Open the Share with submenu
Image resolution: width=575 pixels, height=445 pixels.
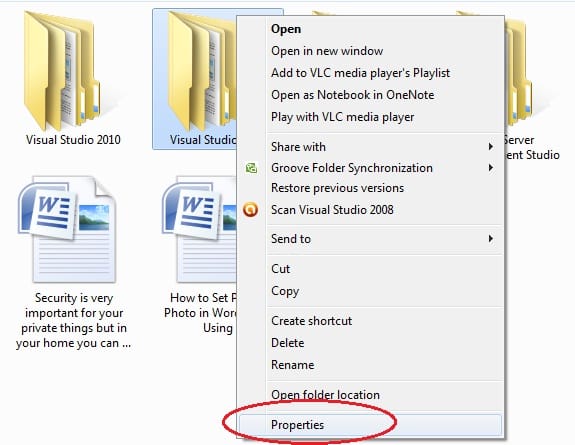point(371,147)
